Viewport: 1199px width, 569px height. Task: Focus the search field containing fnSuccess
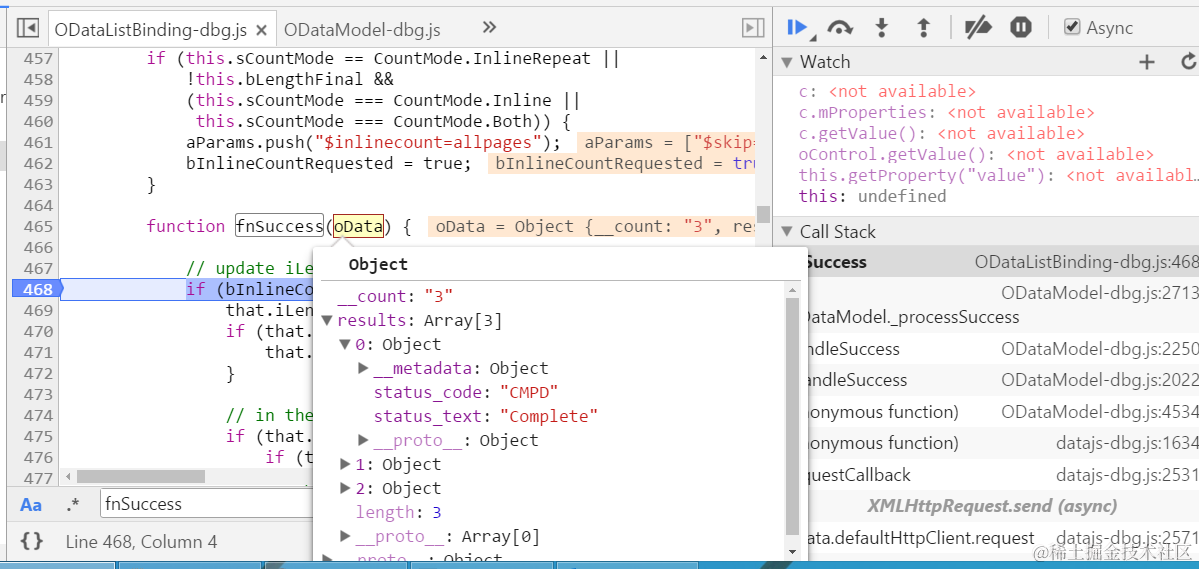point(206,504)
